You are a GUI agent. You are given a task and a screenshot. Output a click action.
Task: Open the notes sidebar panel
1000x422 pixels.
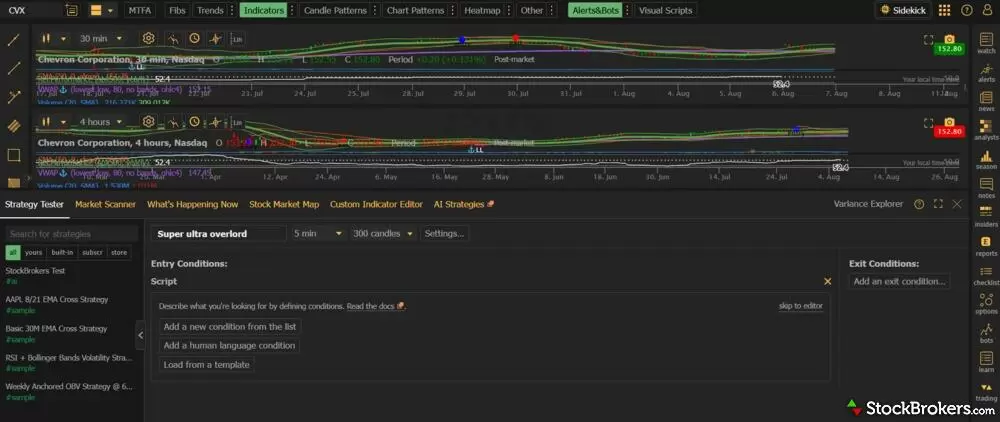[x=986, y=187]
